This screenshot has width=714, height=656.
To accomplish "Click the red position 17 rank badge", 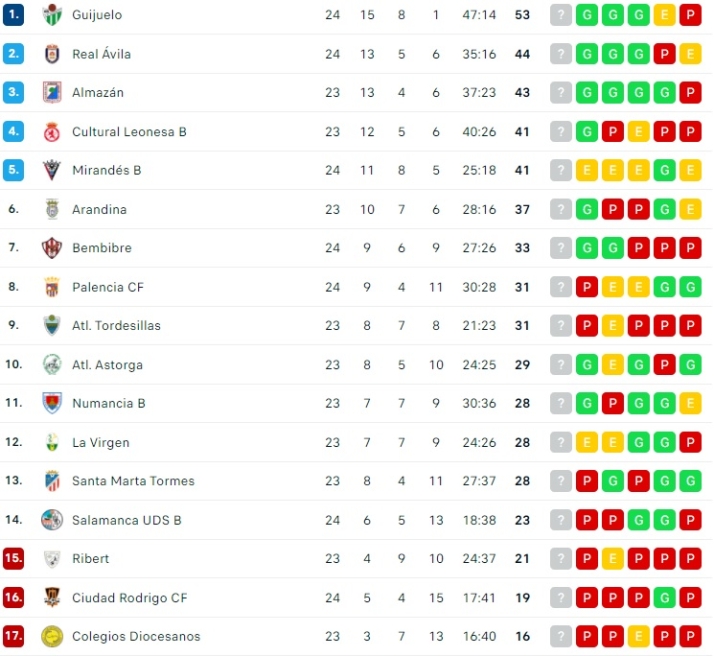I will point(13,636).
